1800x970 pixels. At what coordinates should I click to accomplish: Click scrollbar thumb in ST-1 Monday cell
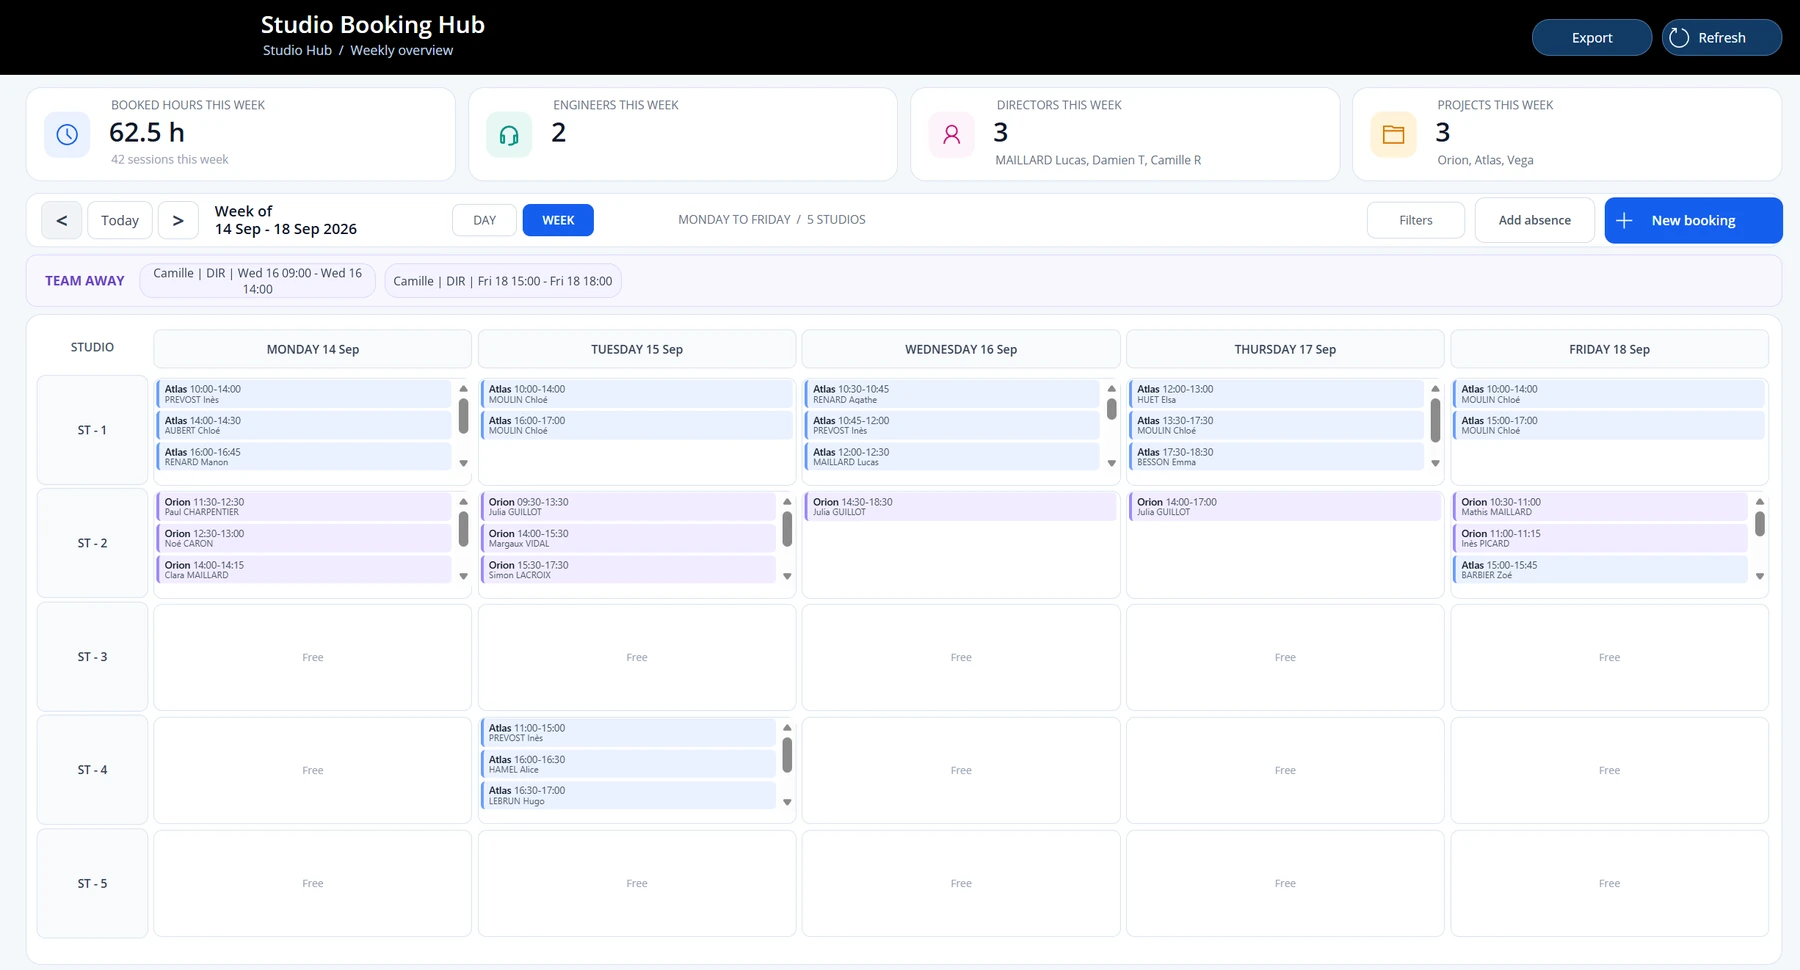pyautogui.click(x=463, y=416)
